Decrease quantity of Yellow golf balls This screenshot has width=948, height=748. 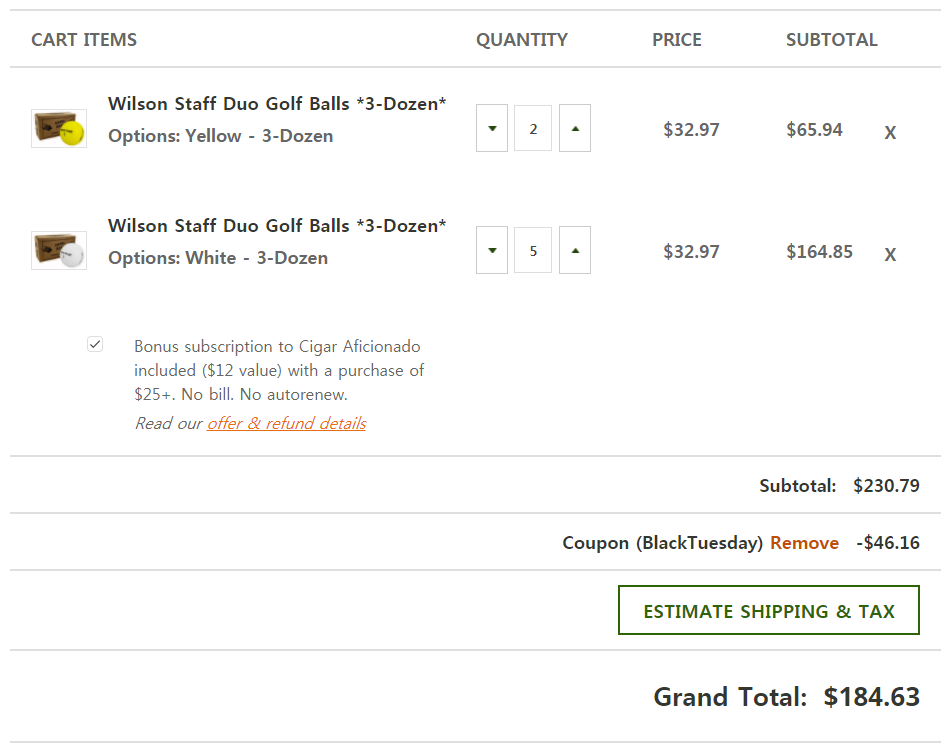click(492, 128)
